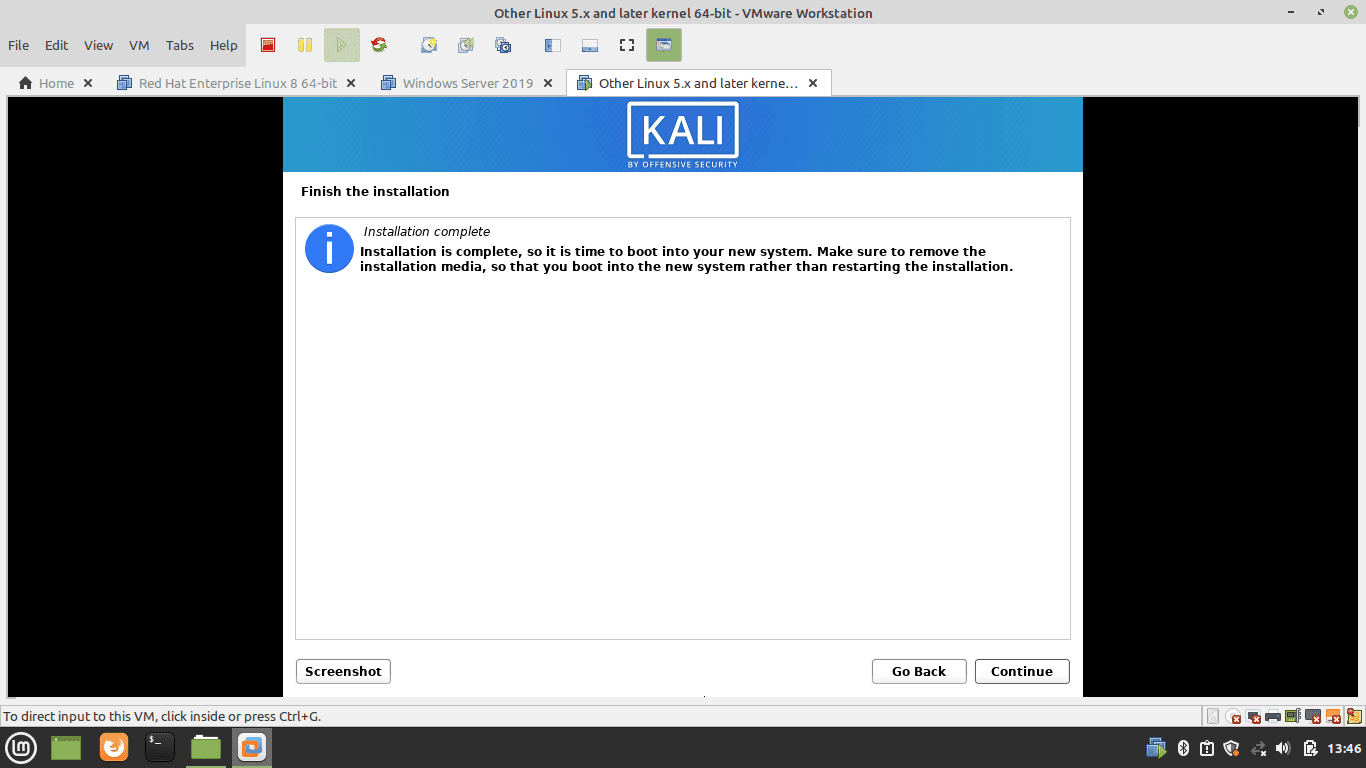This screenshot has height=768, width=1366.
Task: Open the Linux Mint start menu
Action: (x=21, y=747)
